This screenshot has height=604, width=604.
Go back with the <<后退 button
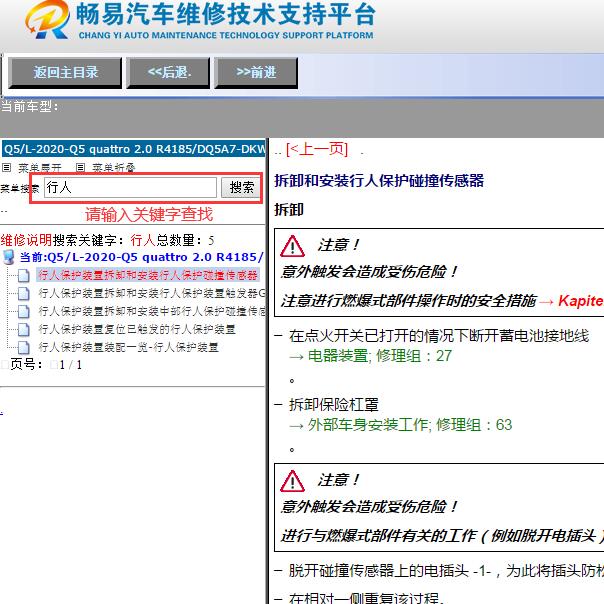tap(168, 72)
